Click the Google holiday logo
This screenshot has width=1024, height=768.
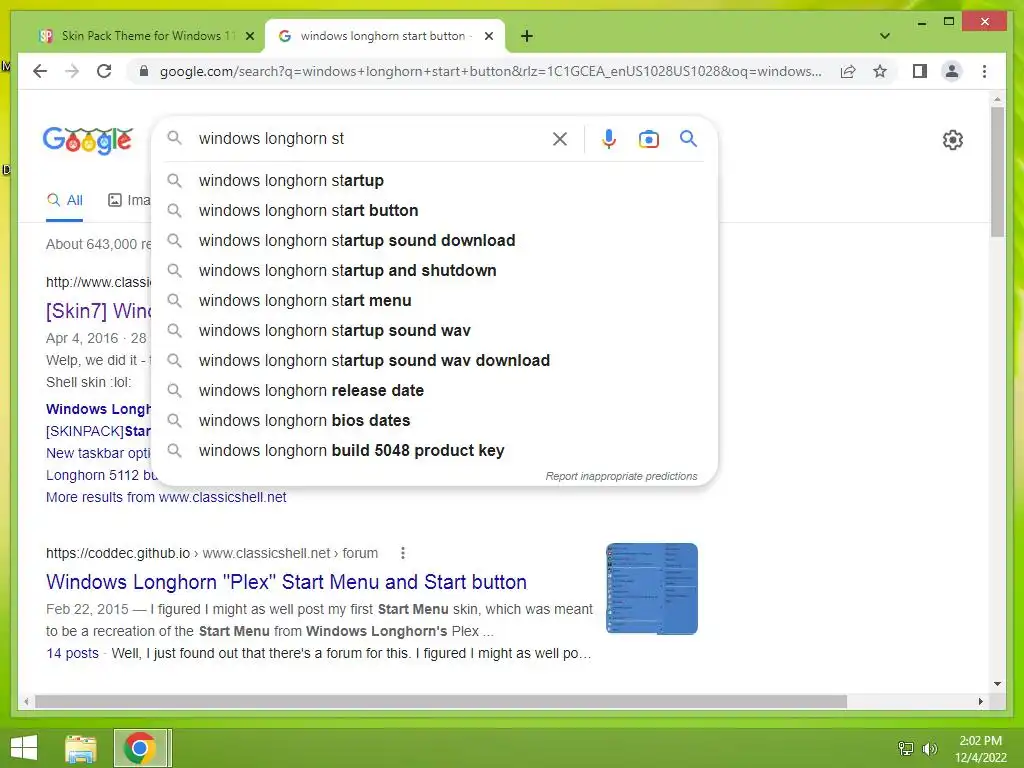pyautogui.click(x=88, y=140)
